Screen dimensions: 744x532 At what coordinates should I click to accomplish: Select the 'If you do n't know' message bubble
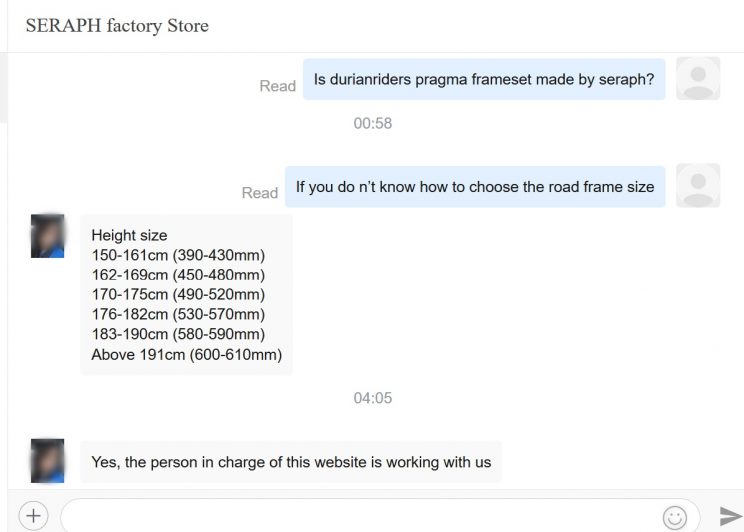click(475, 187)
